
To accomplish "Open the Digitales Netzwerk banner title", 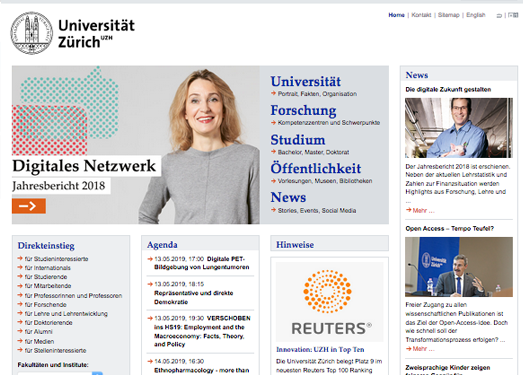I will [x=84, y=166].
